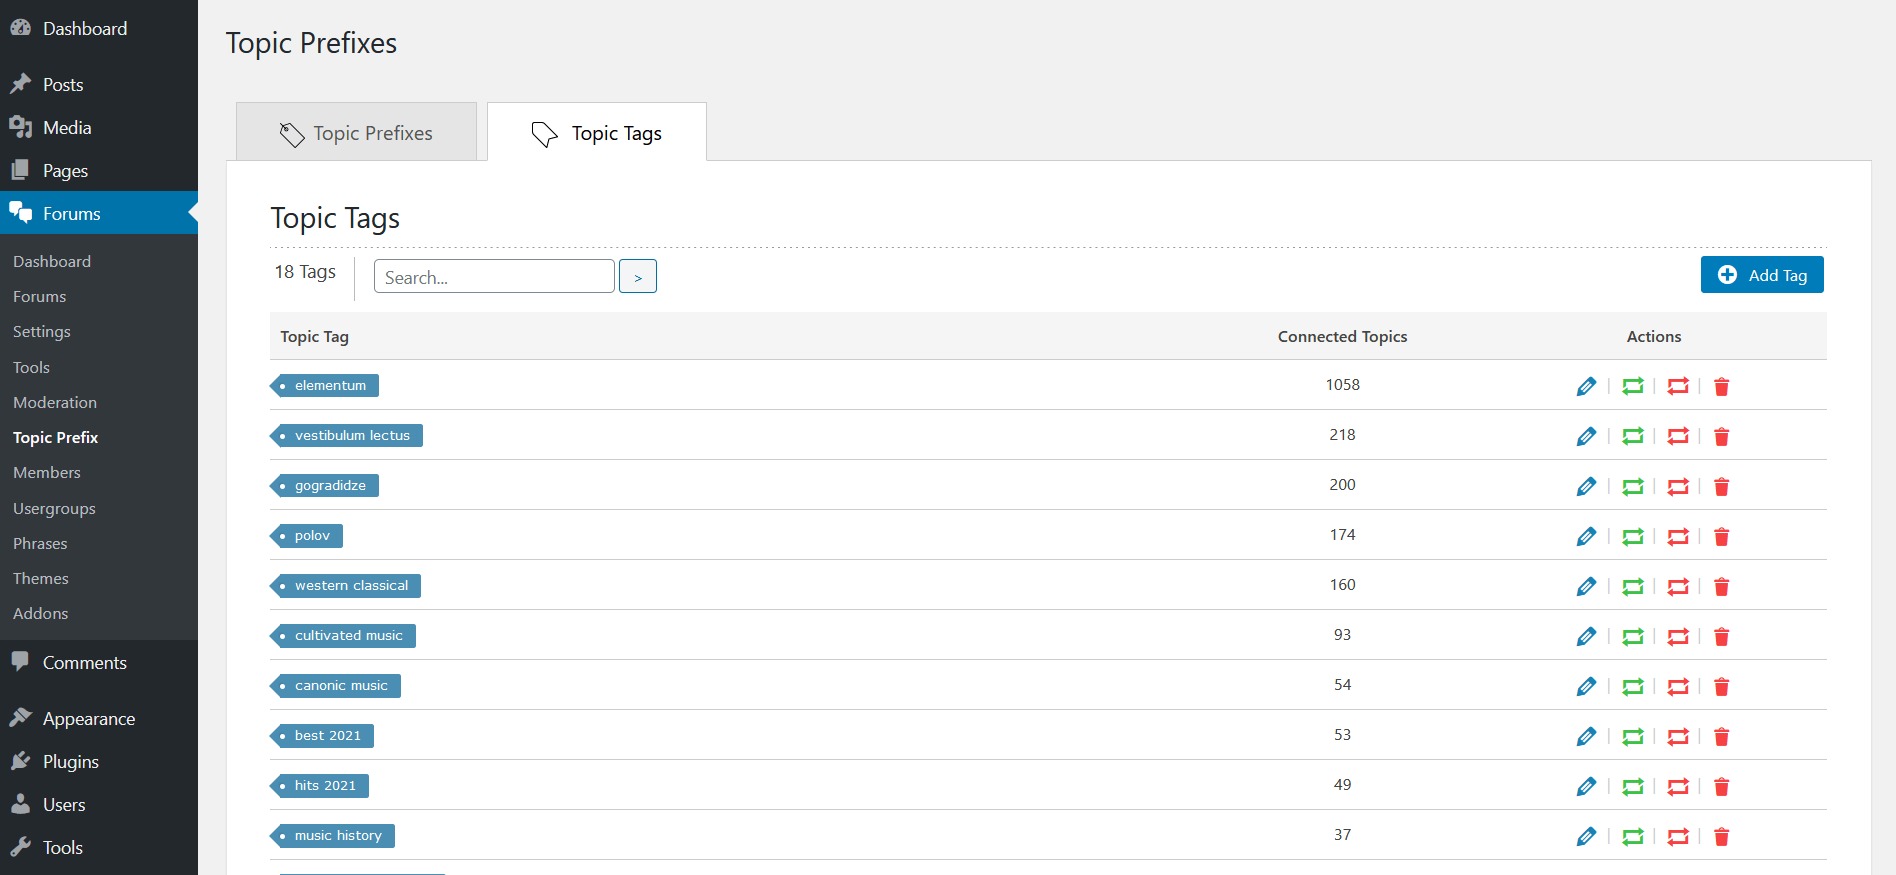Delete the cultivated music tag

click(1721, 636)
